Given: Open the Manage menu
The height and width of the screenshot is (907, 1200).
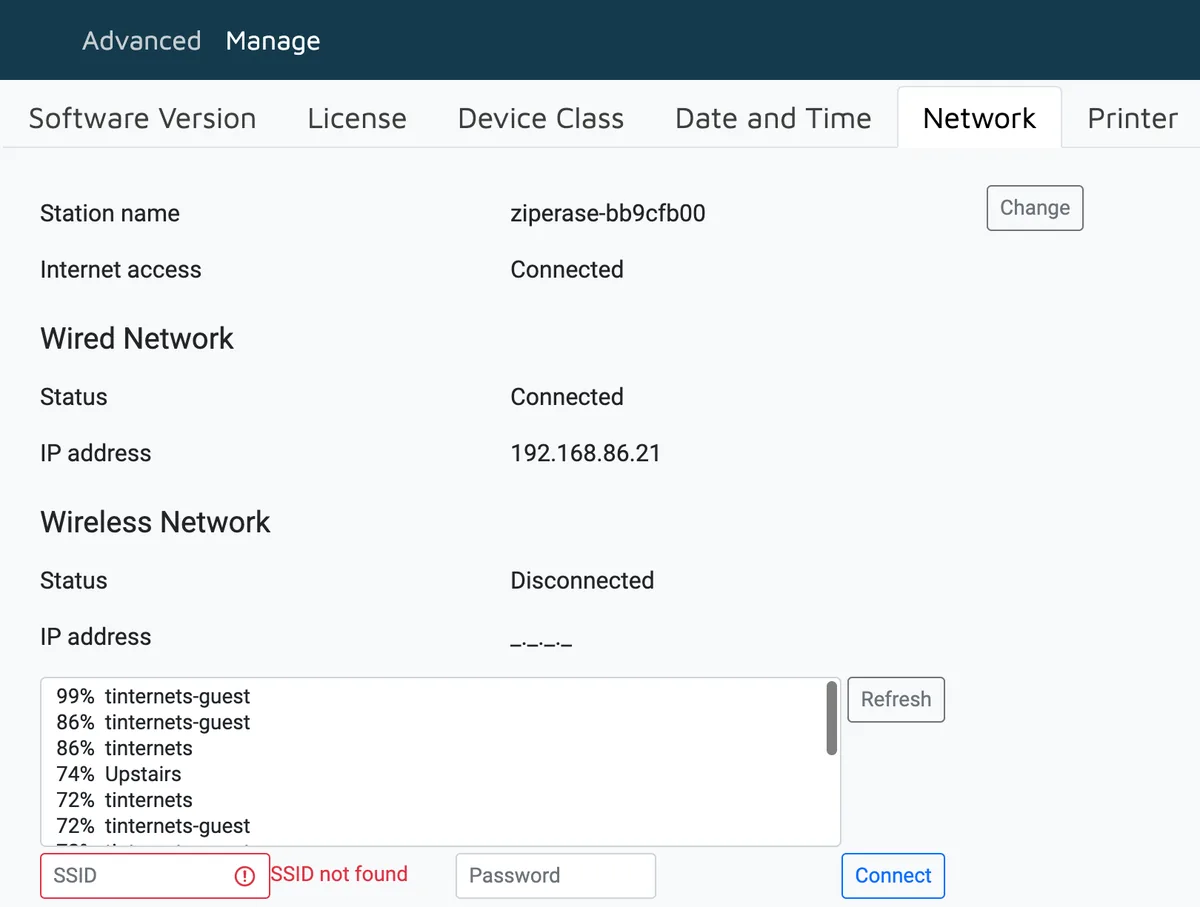Looking at the screenshot, I should (x=273, y=41).
